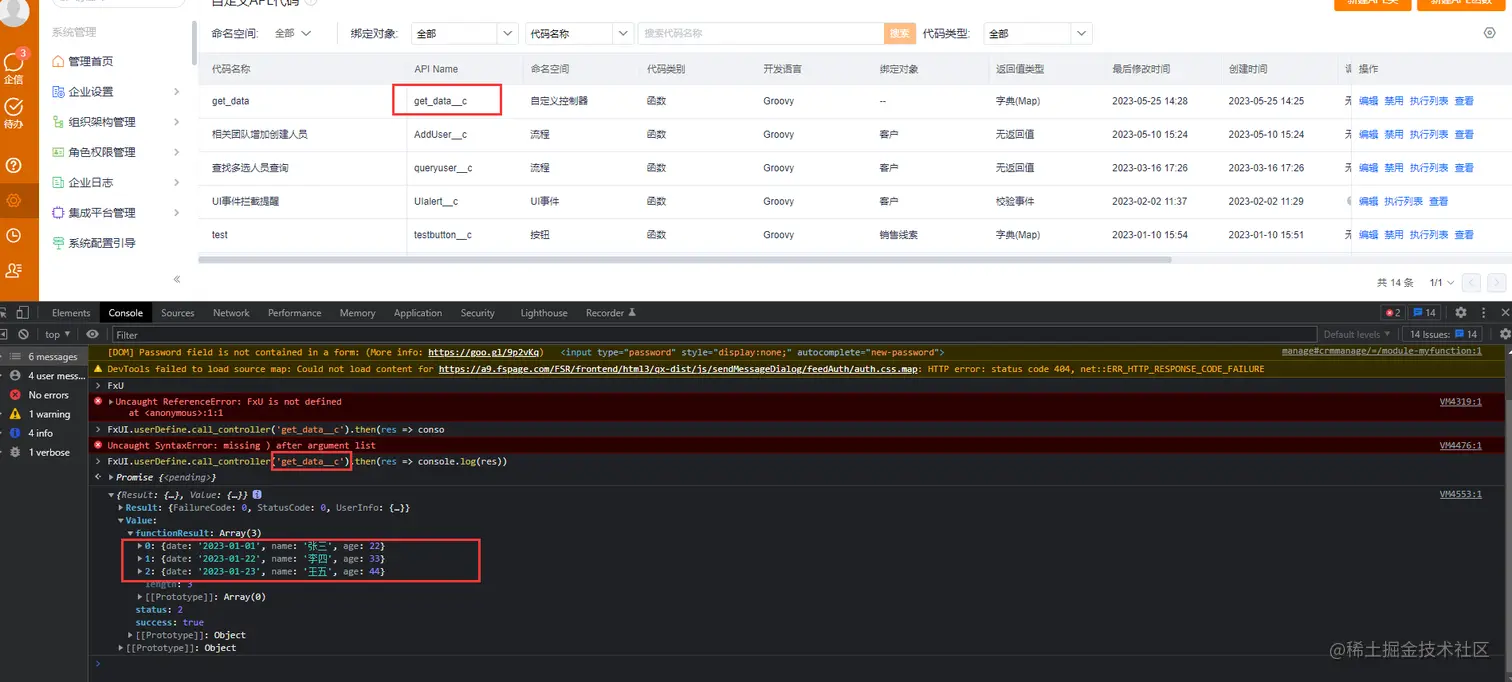Click 禁用 for AddUser__c row
1512x682 pixels.
click(1394, 134)
